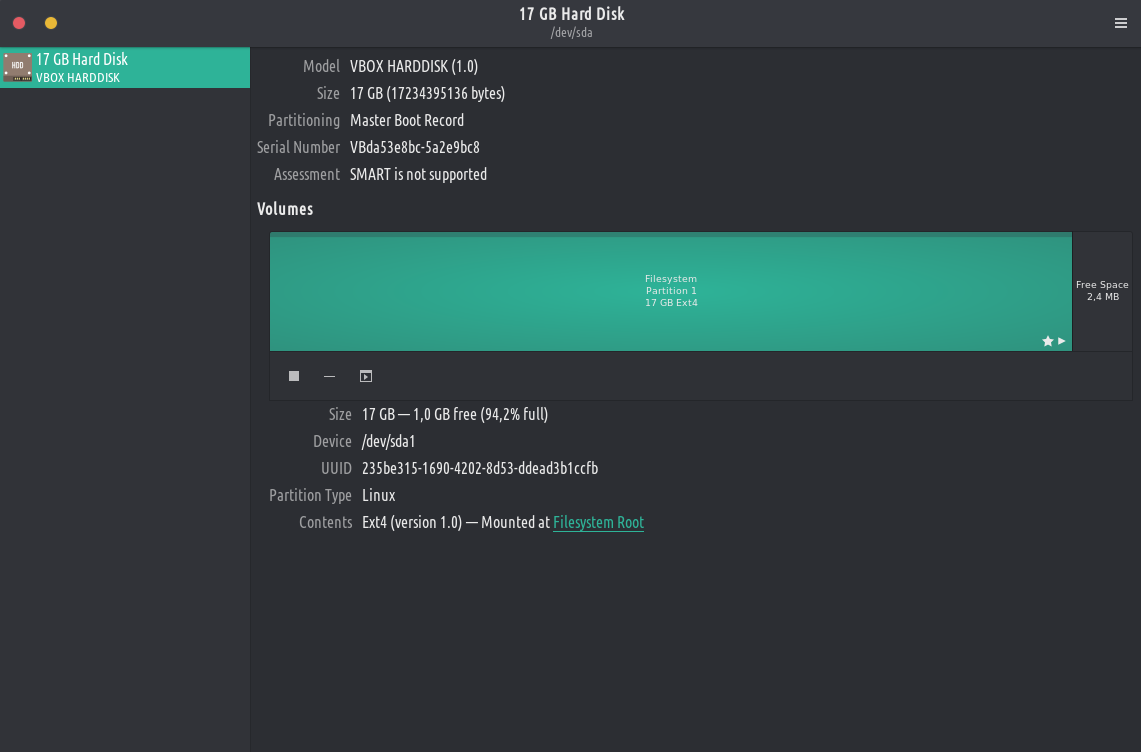Minimize the window with the yellow button
This screenshot has height=752, width=1141.
(51, 23)
